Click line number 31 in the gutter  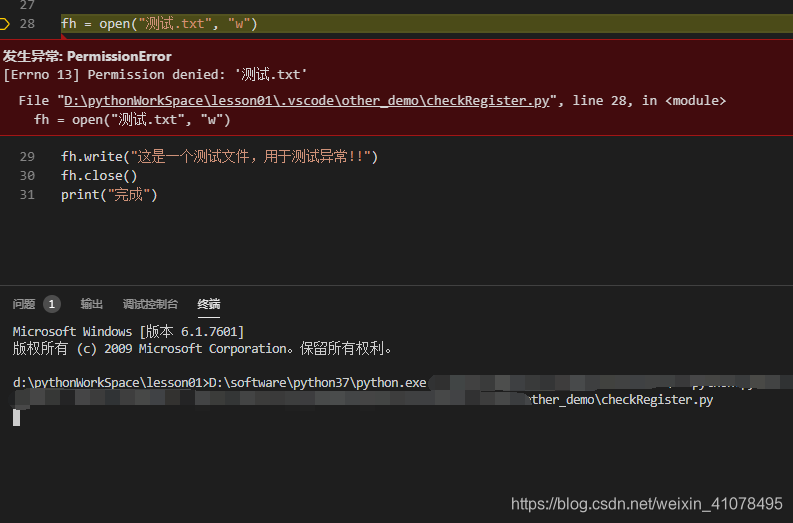[x=27, y=195]
